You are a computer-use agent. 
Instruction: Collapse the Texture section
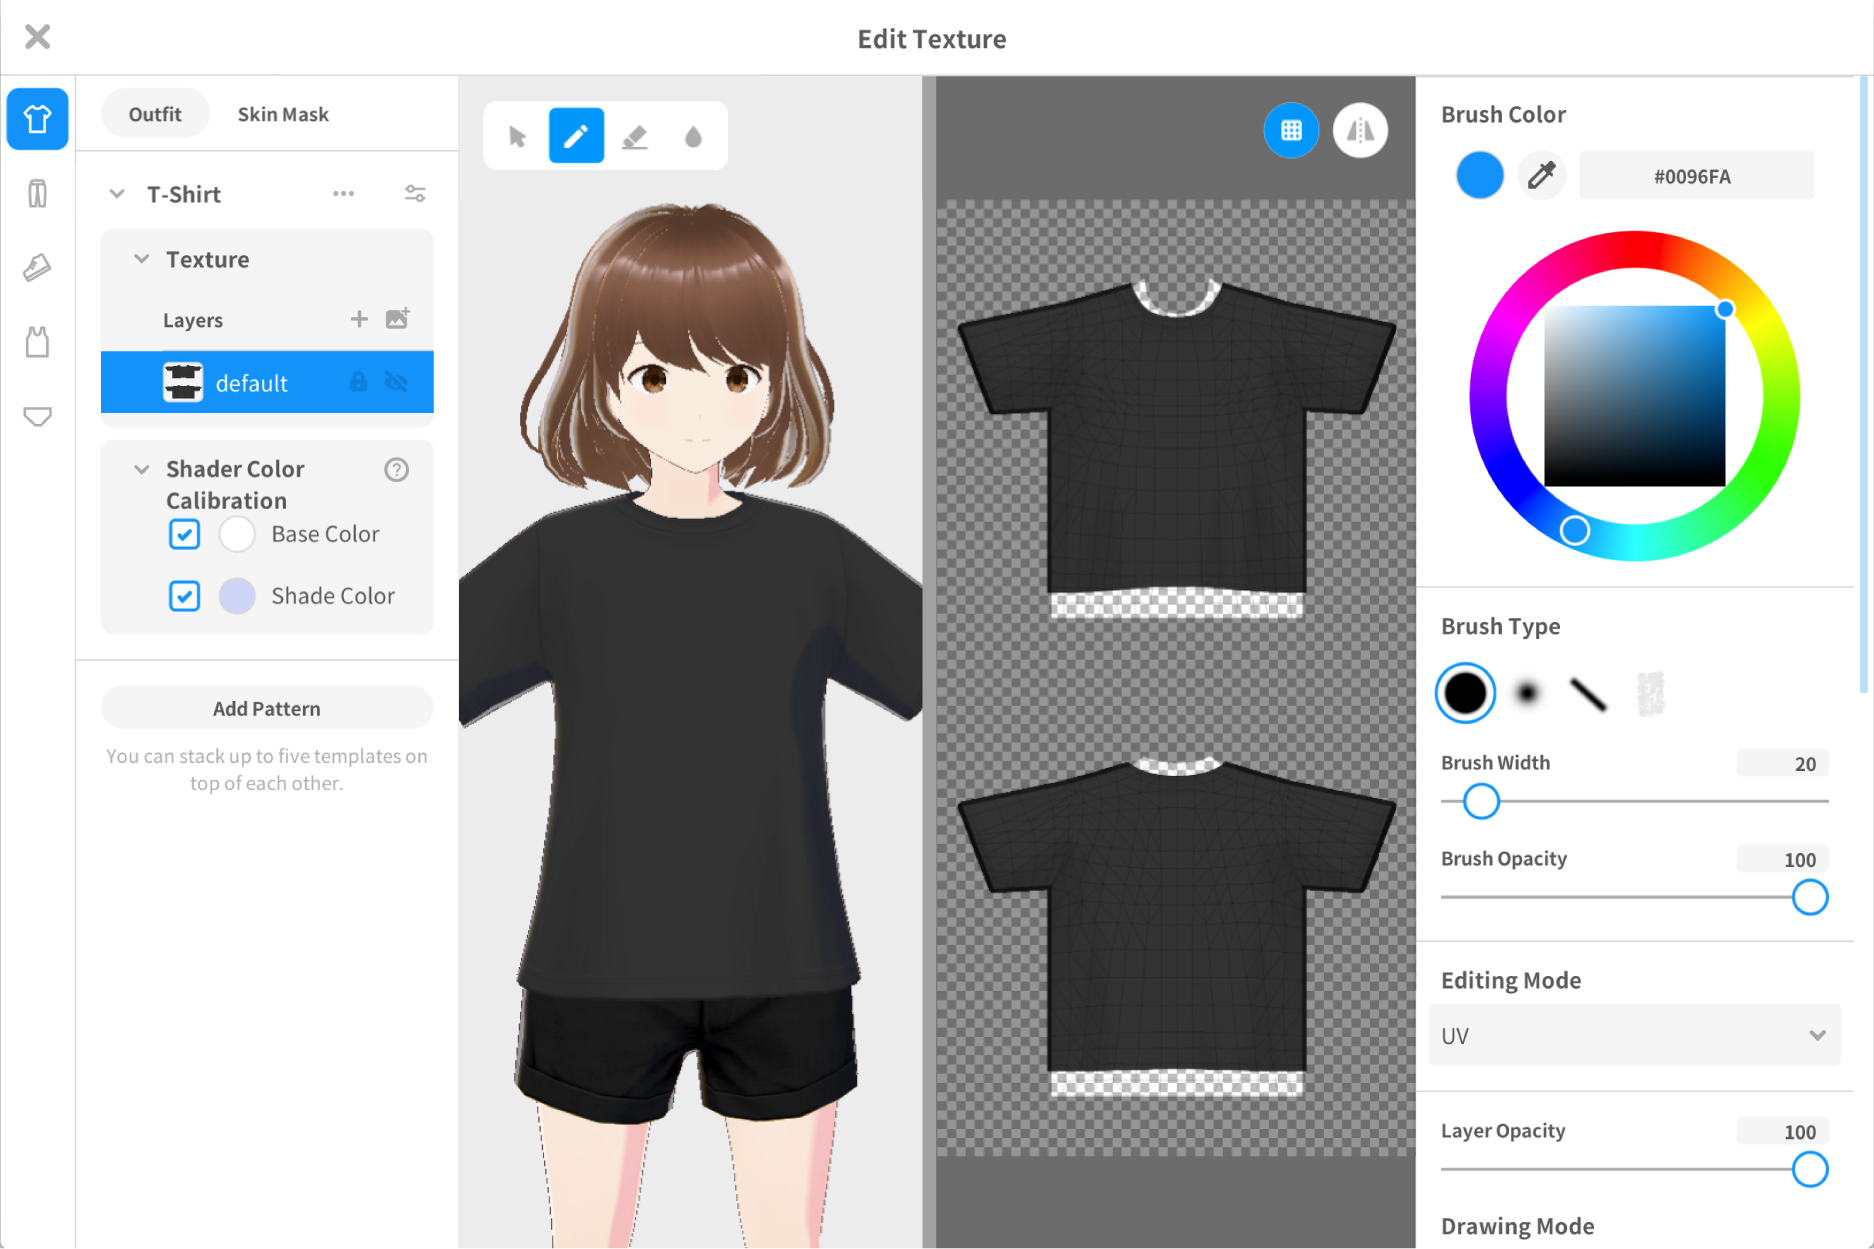coord(142,259)
